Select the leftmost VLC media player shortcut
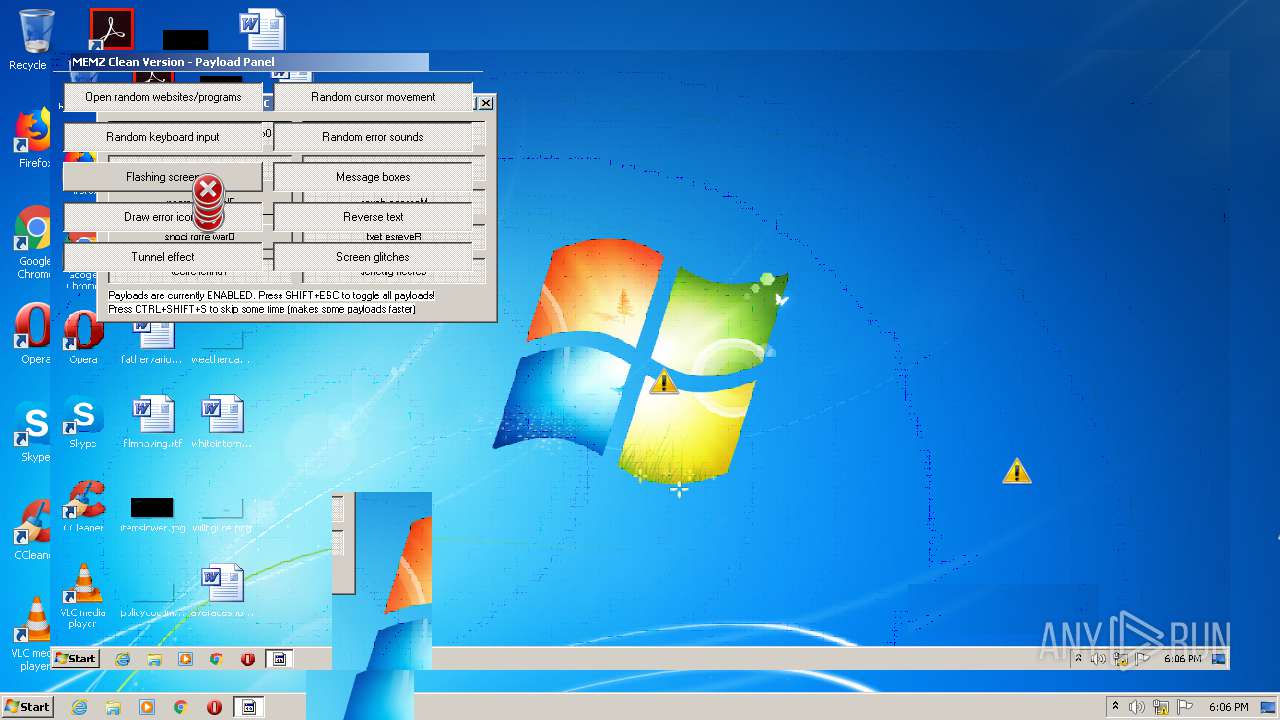 33,634
